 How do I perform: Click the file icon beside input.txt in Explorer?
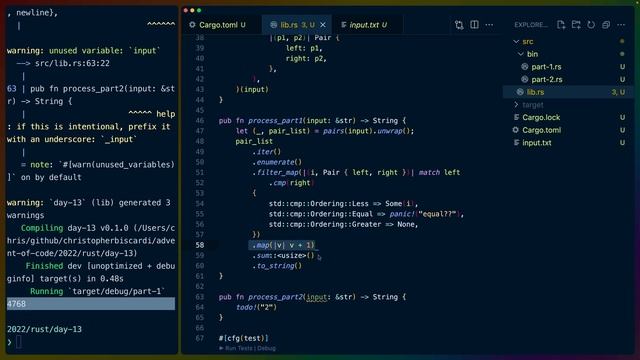pyautogui.click(x=516, y=143)
